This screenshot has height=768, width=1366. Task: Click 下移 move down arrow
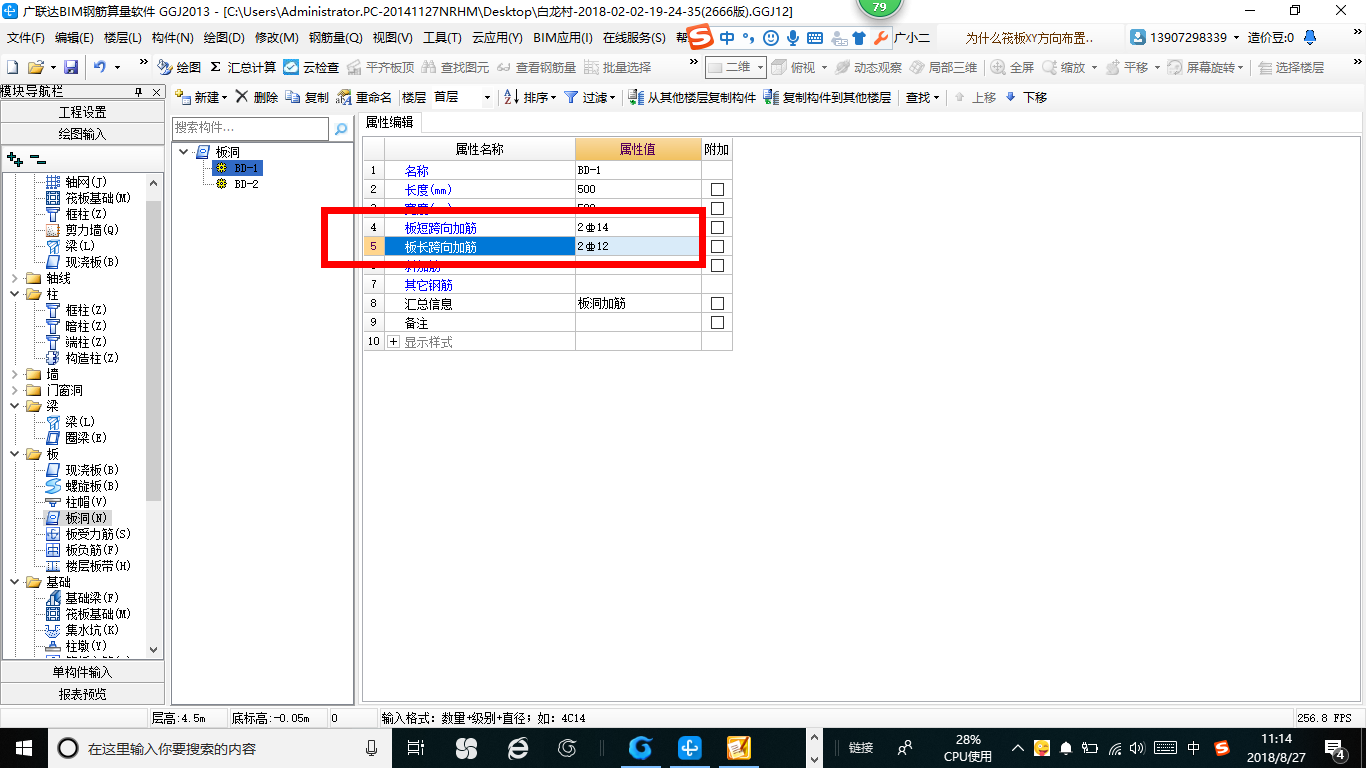[x=1026, y=97]
